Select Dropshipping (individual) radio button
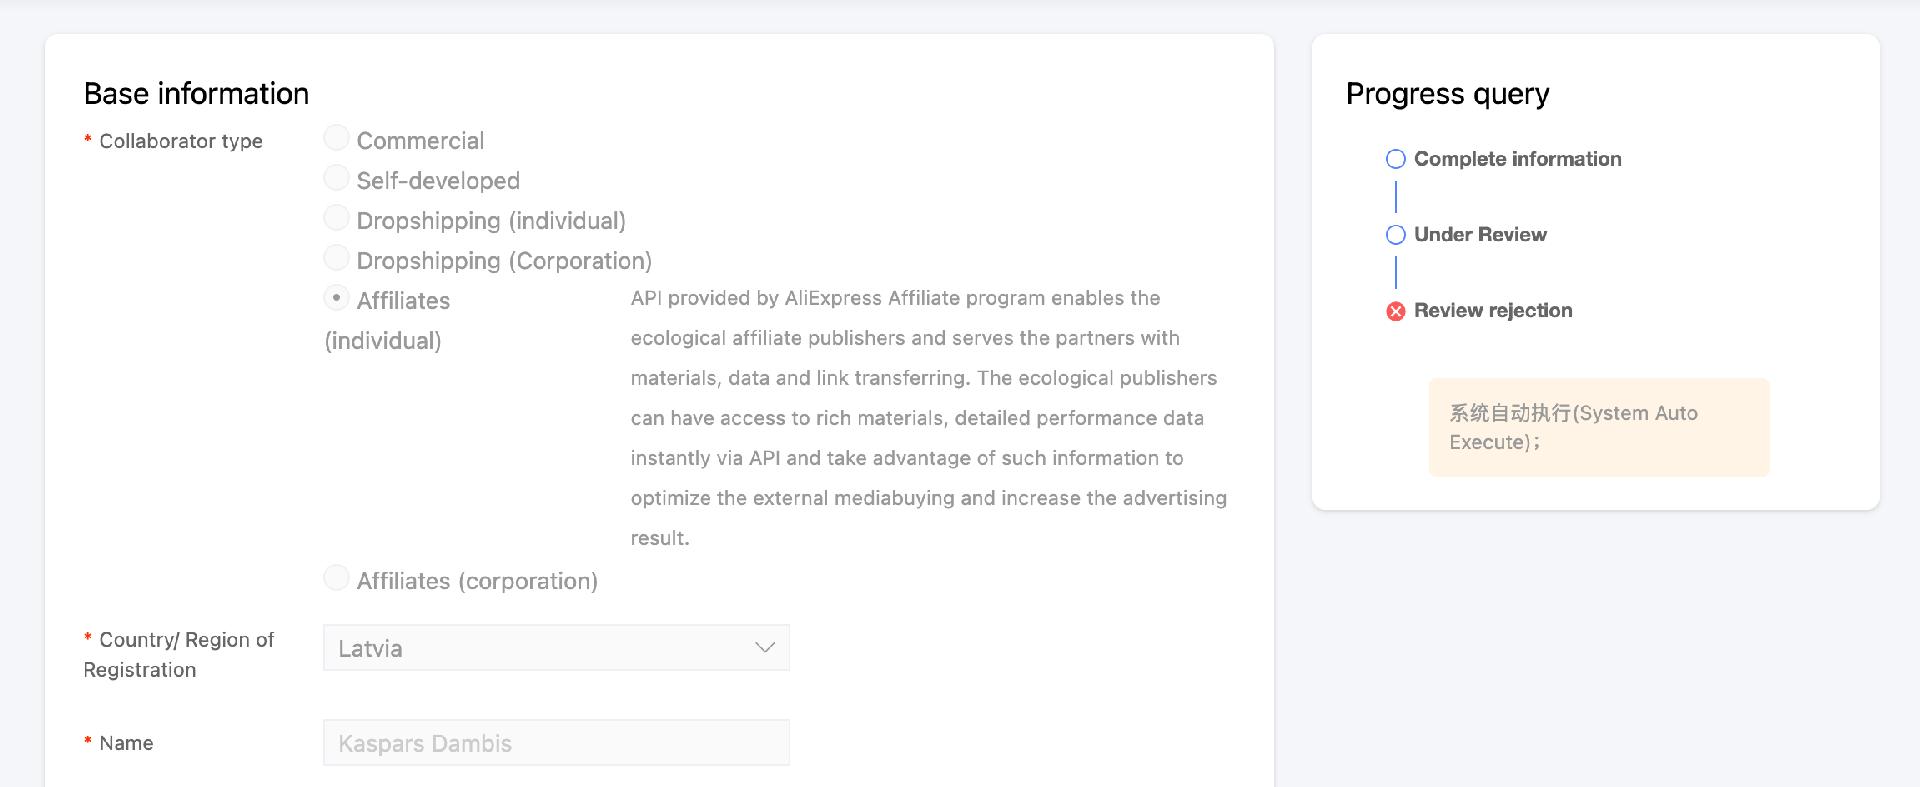 (x=337, y=218)
